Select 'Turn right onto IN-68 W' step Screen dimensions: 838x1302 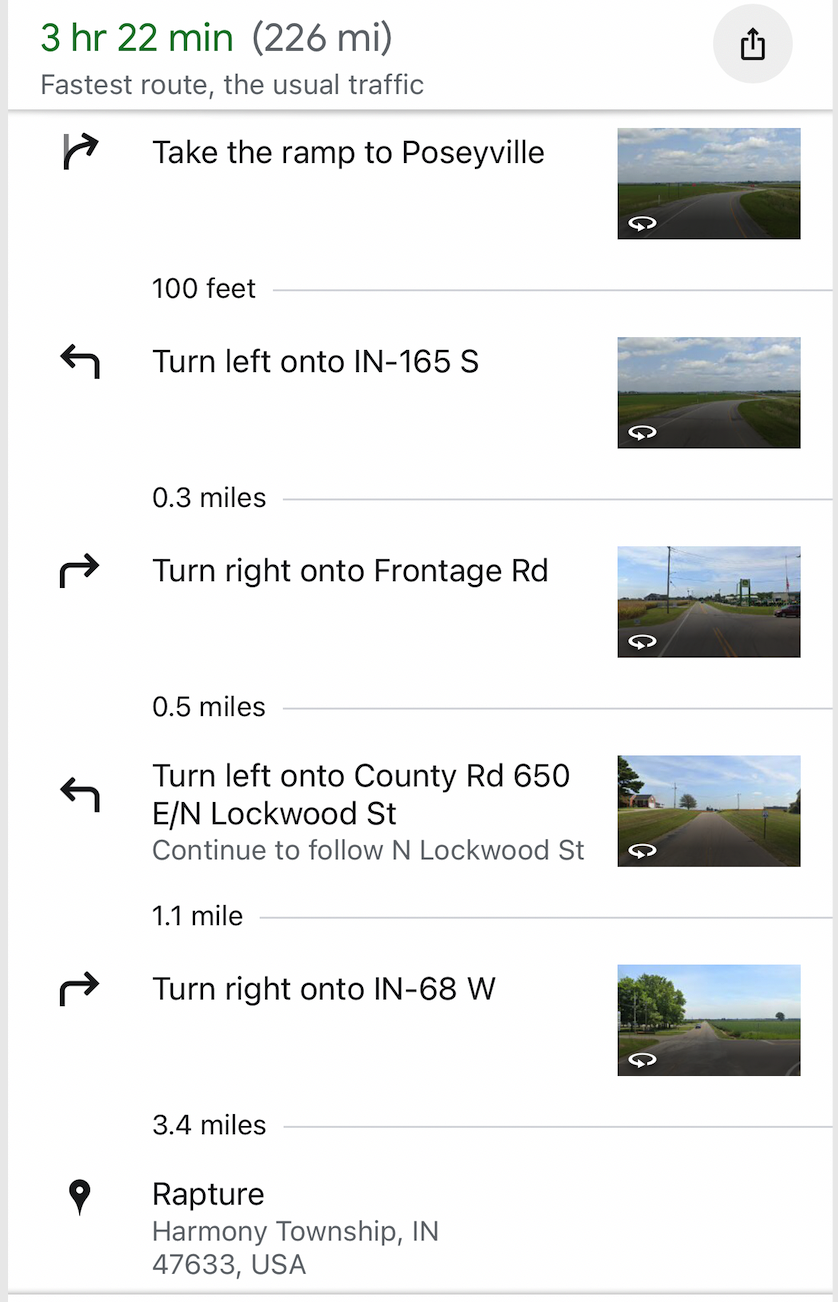[x=324, y=989]
